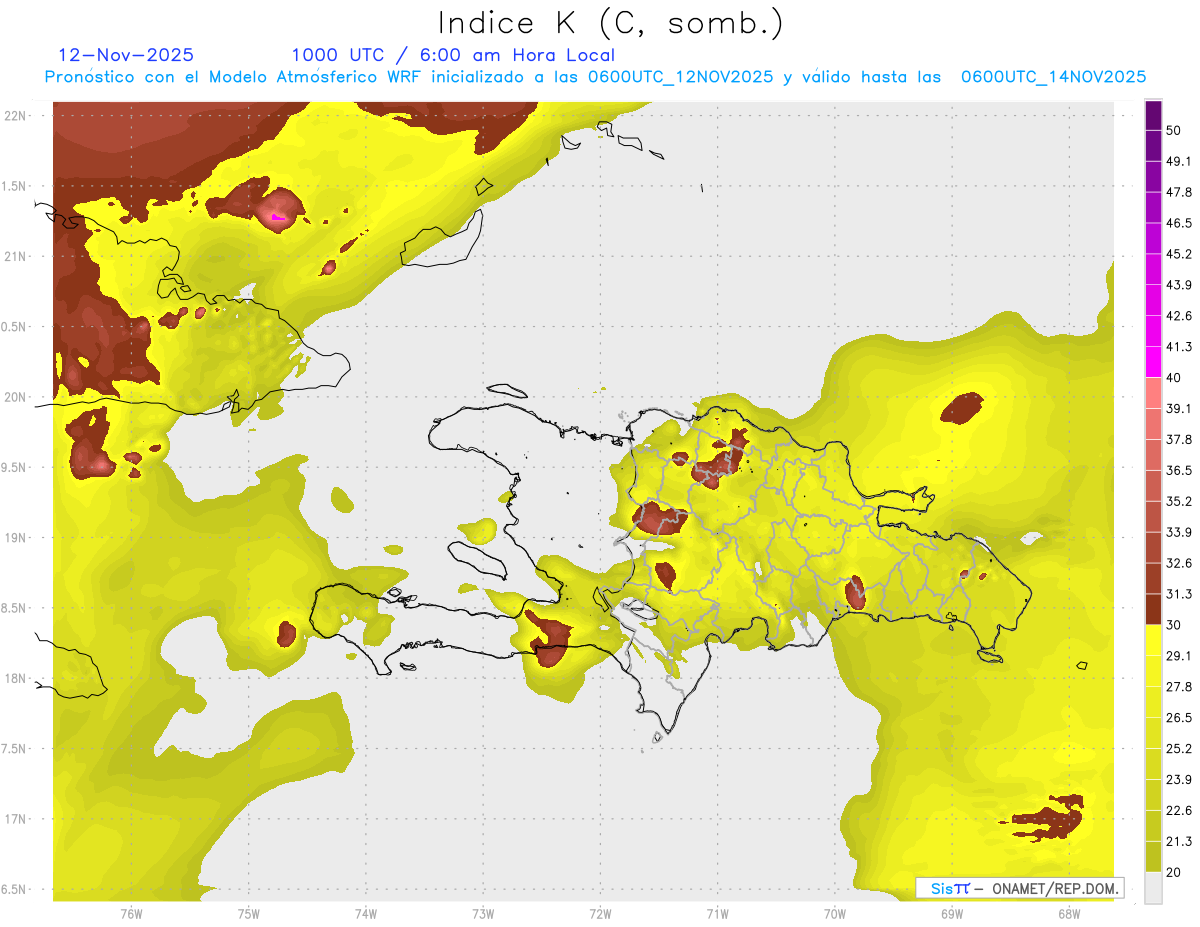Click the colorbar value "25.2"

1179,748
